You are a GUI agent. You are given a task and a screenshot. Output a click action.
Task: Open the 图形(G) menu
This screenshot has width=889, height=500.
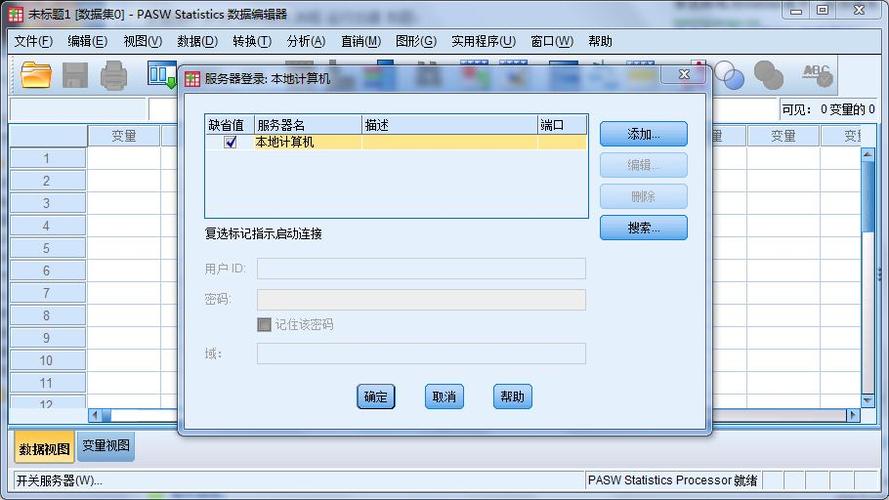click(415, 41)
